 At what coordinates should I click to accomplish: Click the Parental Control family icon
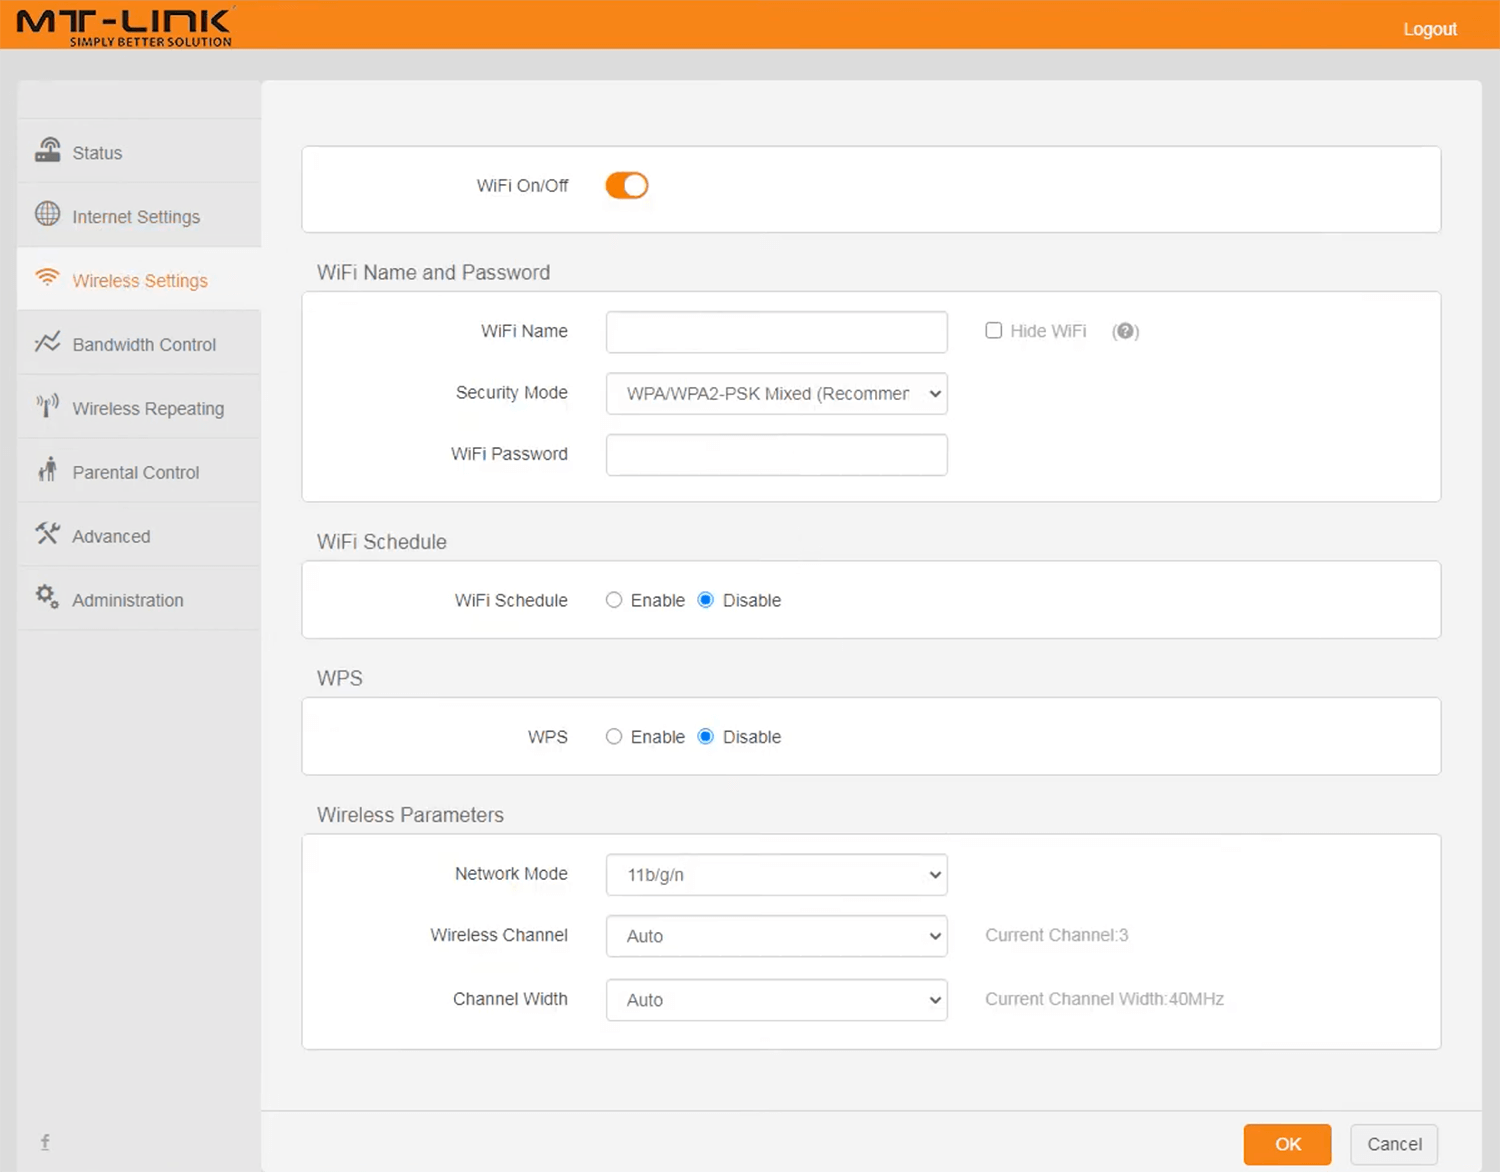click(48, 470)
